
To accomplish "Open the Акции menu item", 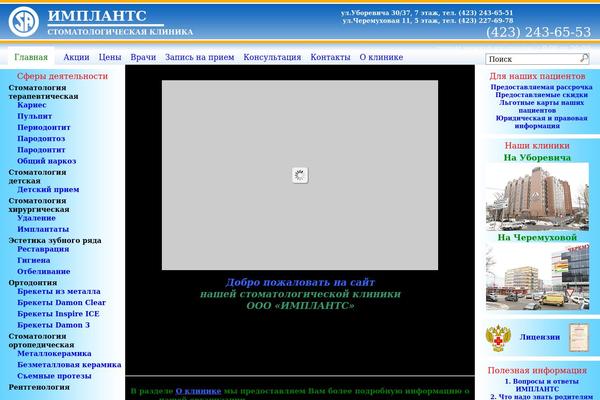I will [76, 57].
